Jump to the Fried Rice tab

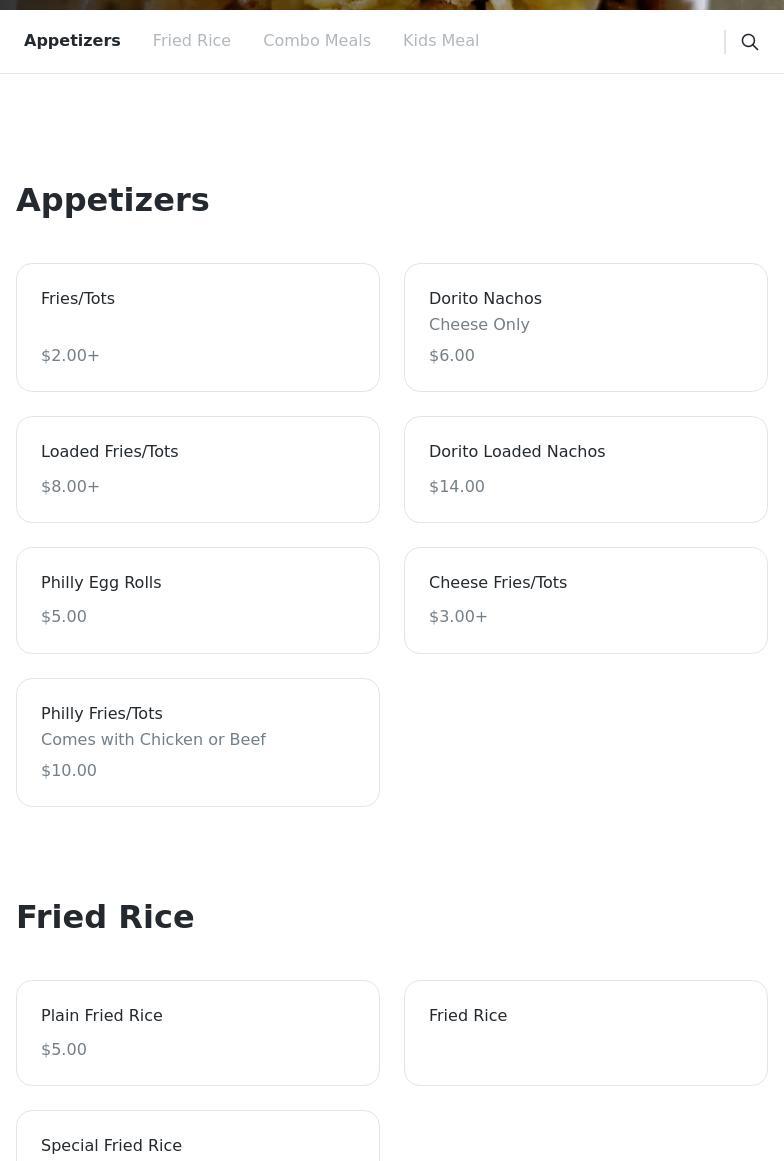[x=192, y=41]
